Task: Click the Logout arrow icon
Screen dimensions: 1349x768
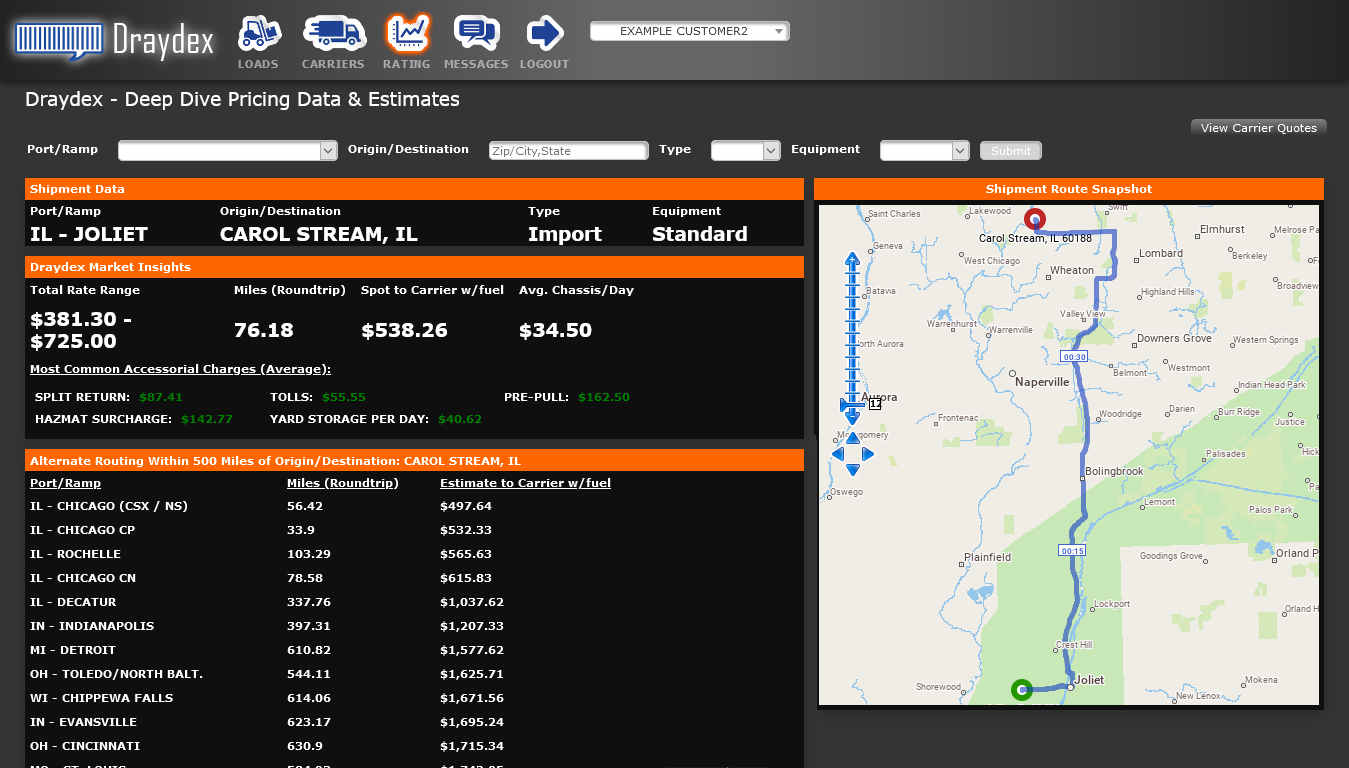Action: pyautogui.click(x=545, y=33)
